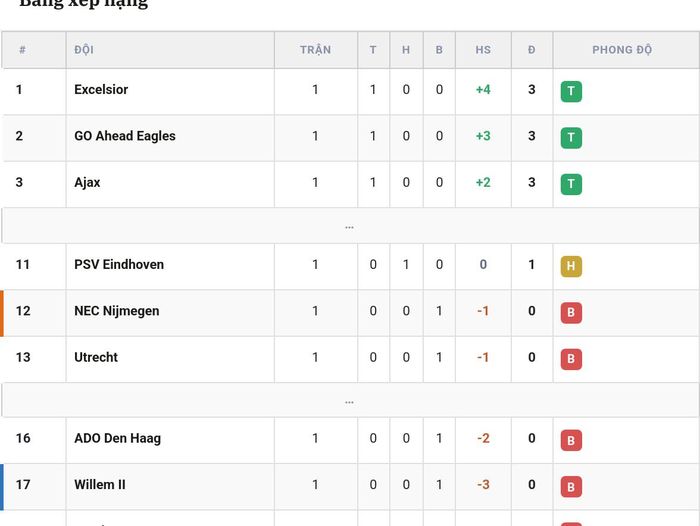Click ADO Den Haag's red B badge
The height and width of the screenshot is (526, 700).
pos(571,440)
